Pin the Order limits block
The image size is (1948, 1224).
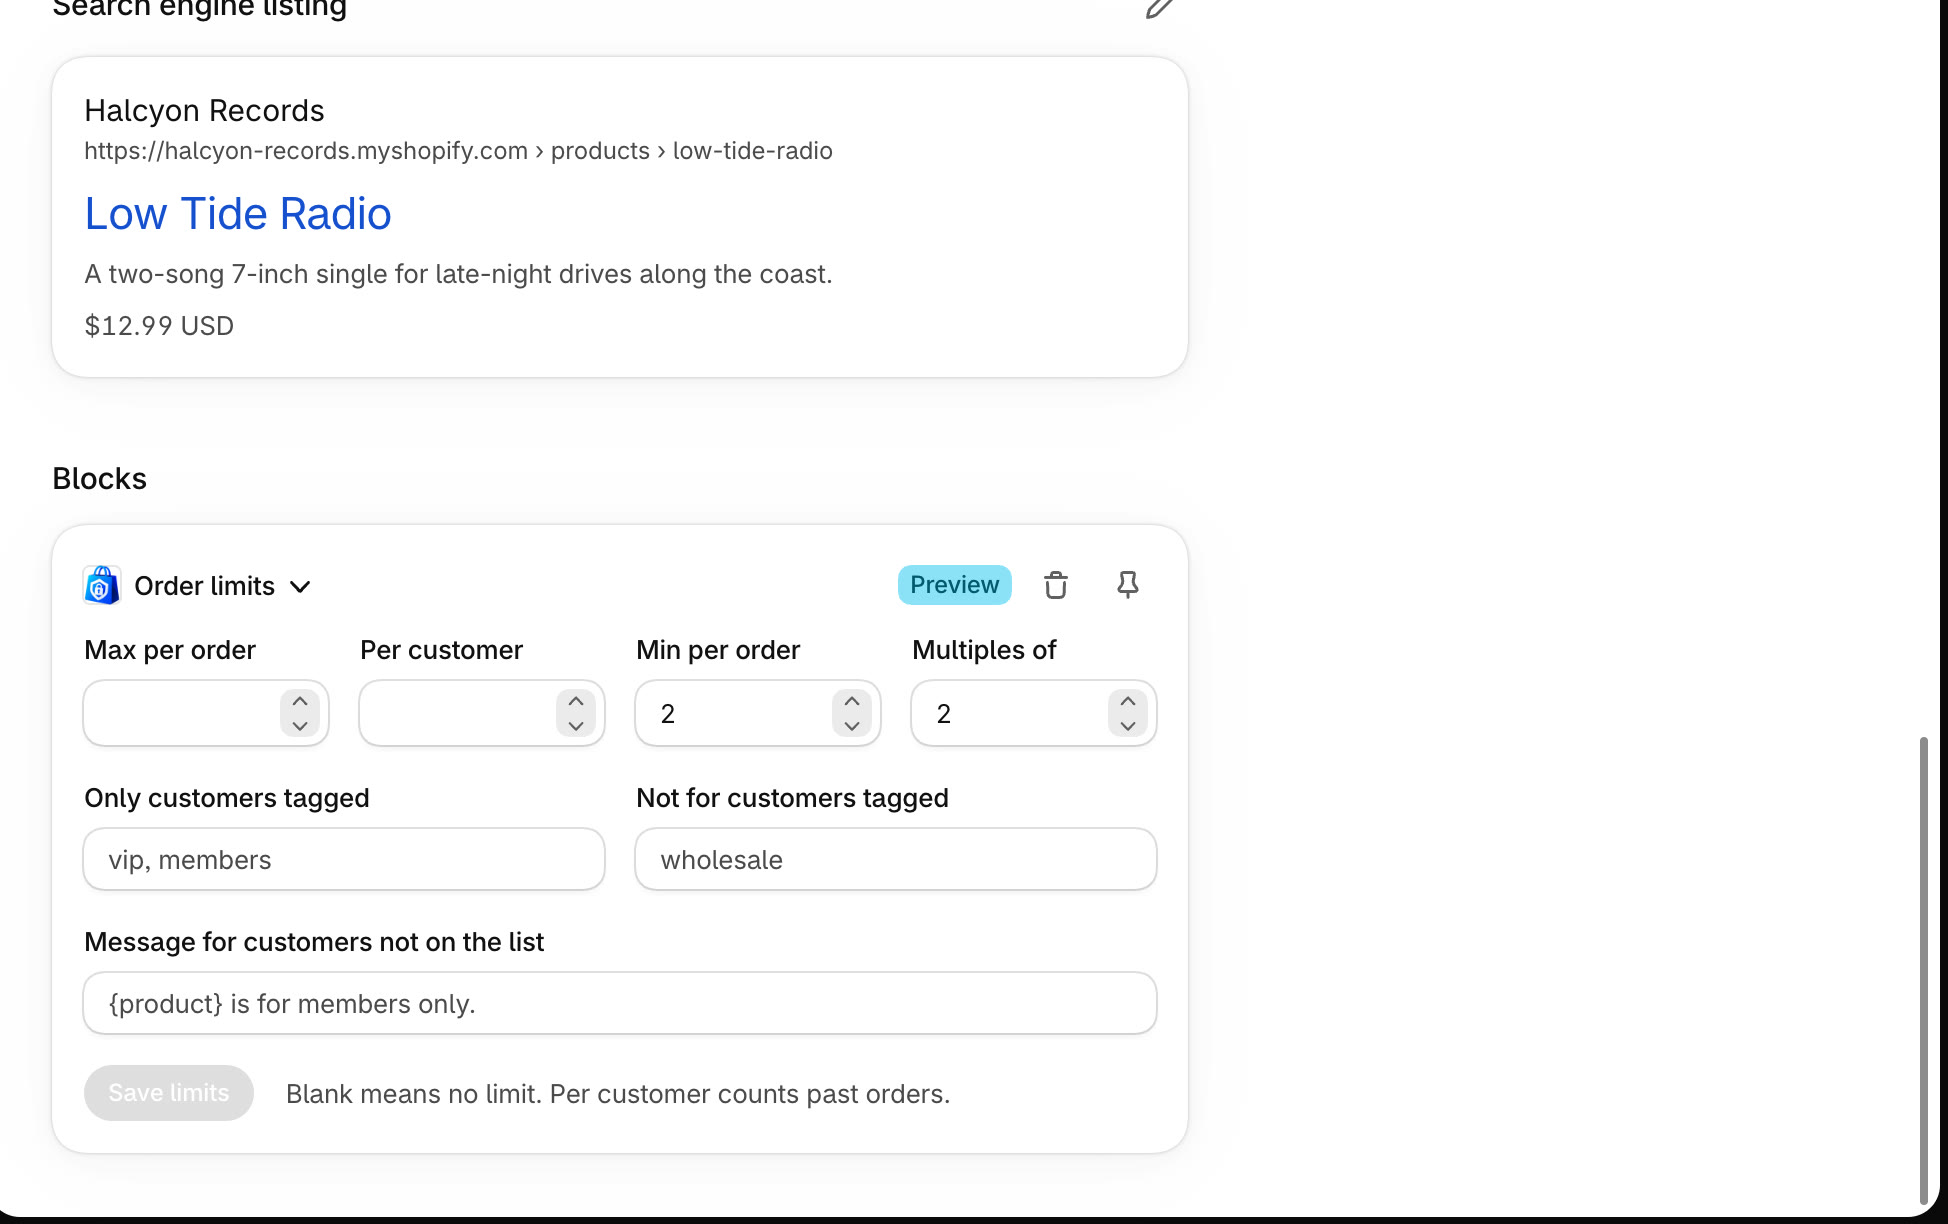(1128, 585)
